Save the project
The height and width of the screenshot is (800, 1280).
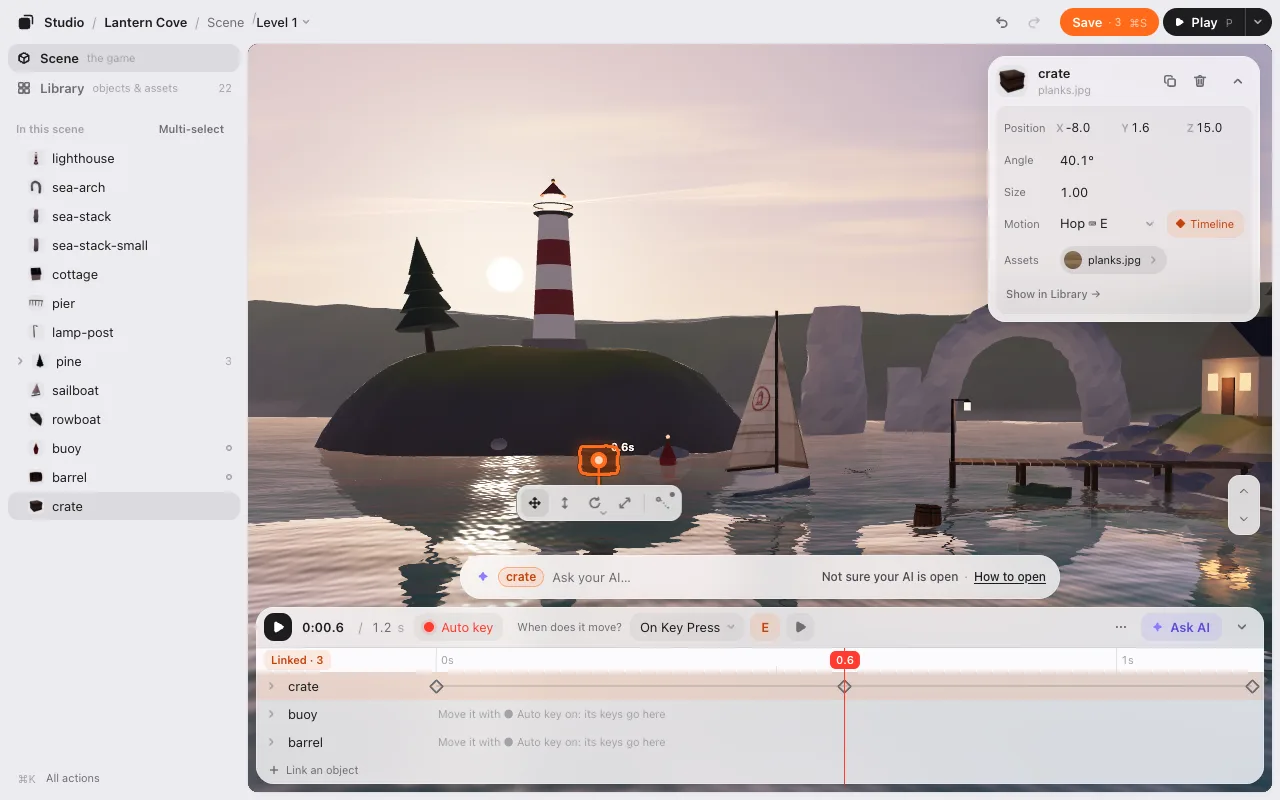1109,22
